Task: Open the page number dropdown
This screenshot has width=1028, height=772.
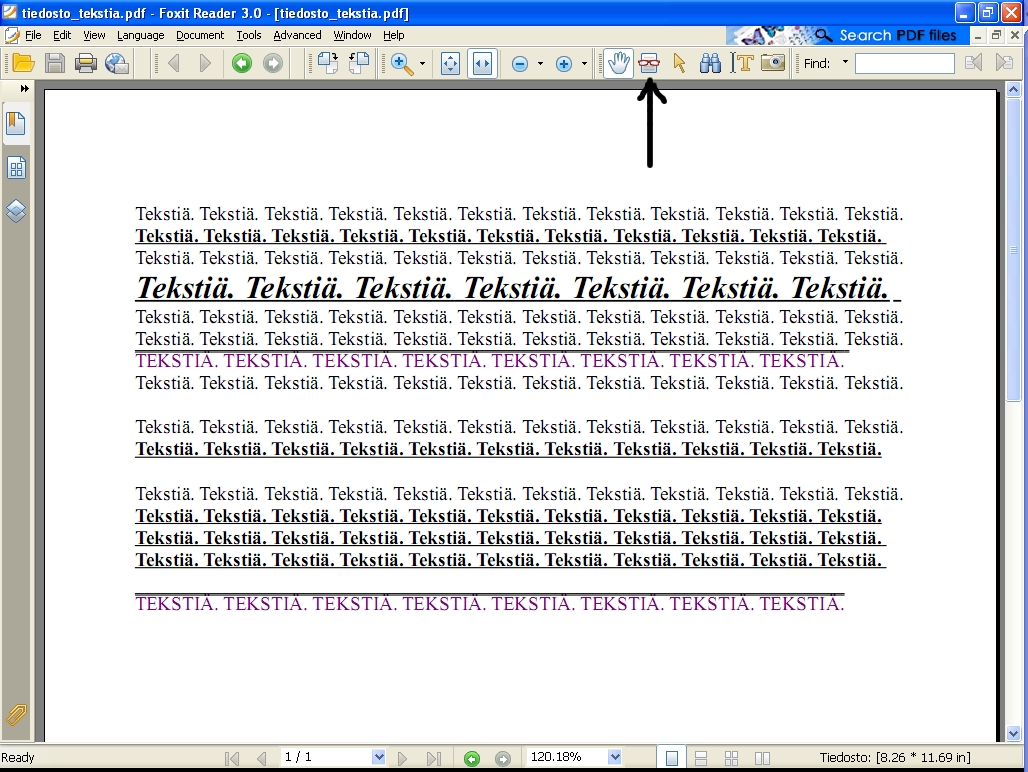Action: (378, 758)
